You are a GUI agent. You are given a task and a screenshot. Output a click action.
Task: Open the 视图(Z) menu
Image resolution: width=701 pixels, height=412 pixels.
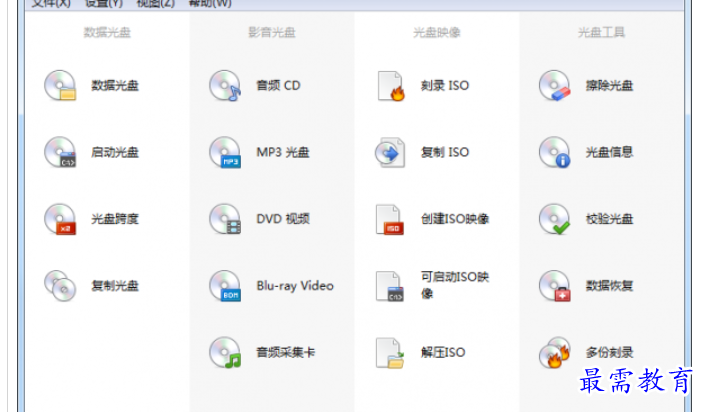click(156, 4)
